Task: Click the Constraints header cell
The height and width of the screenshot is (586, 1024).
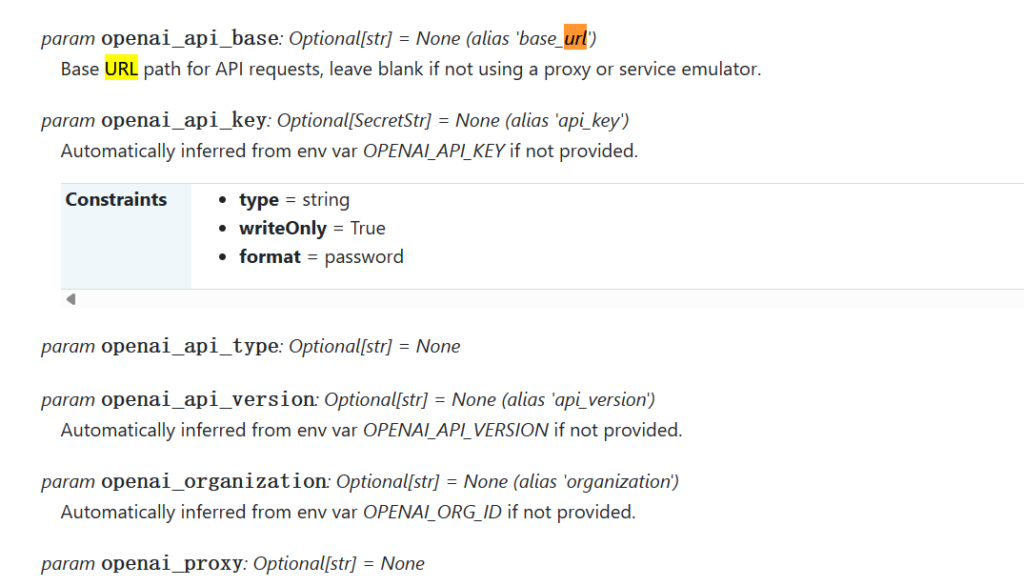Action: [116, 200]
